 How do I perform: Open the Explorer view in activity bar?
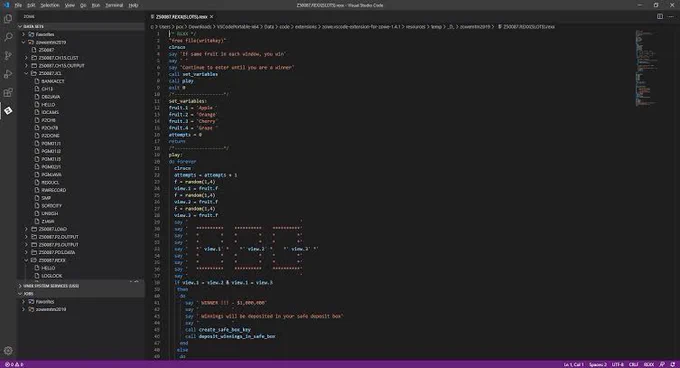pos(8,19)
